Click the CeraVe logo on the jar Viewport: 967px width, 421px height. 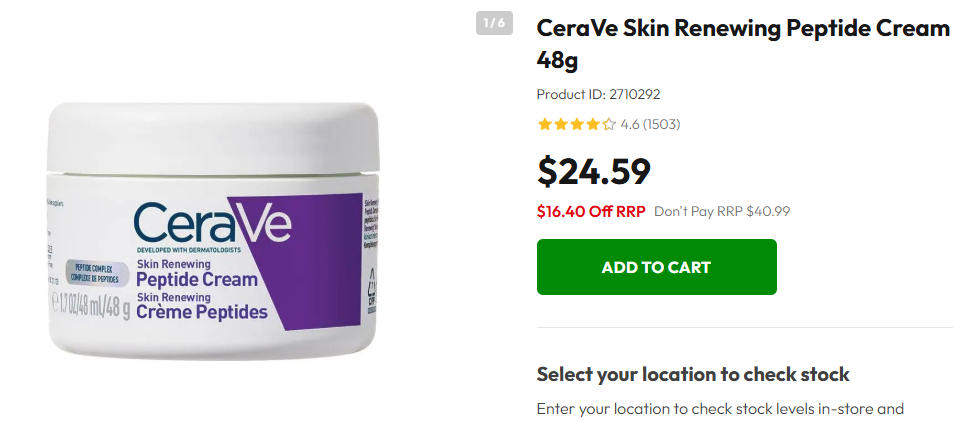(212, 223)
